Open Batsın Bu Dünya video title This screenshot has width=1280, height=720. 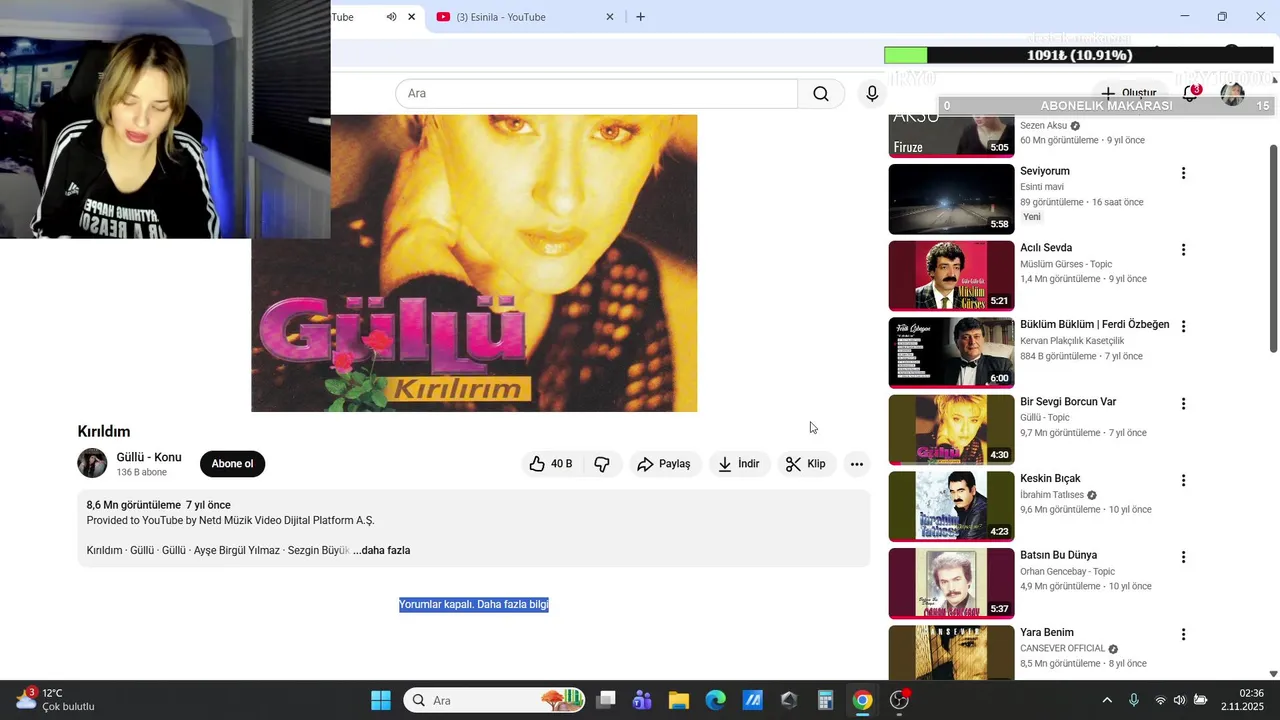click(x=1058, y=555)
